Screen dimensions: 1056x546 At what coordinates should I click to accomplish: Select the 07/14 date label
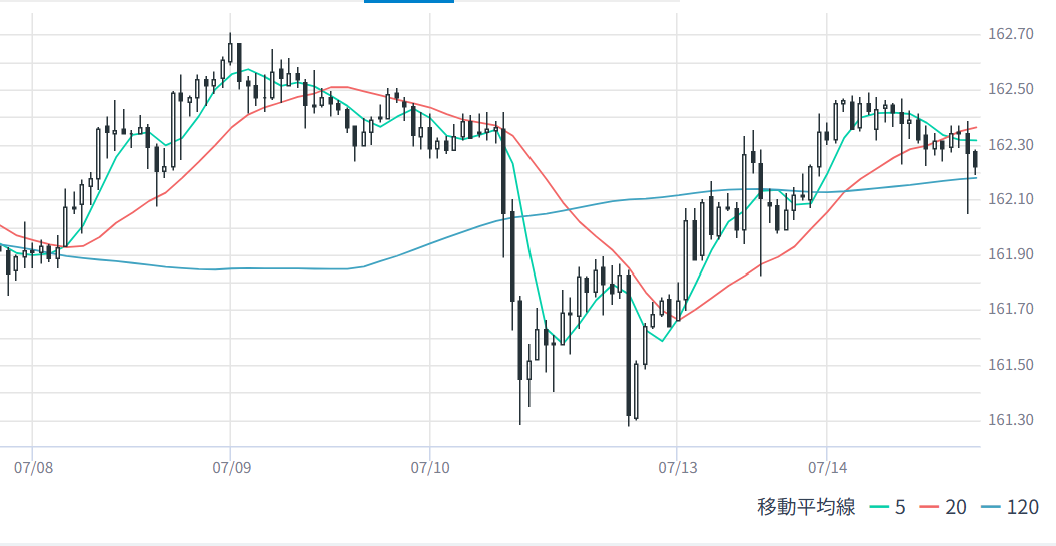[826, 467]
